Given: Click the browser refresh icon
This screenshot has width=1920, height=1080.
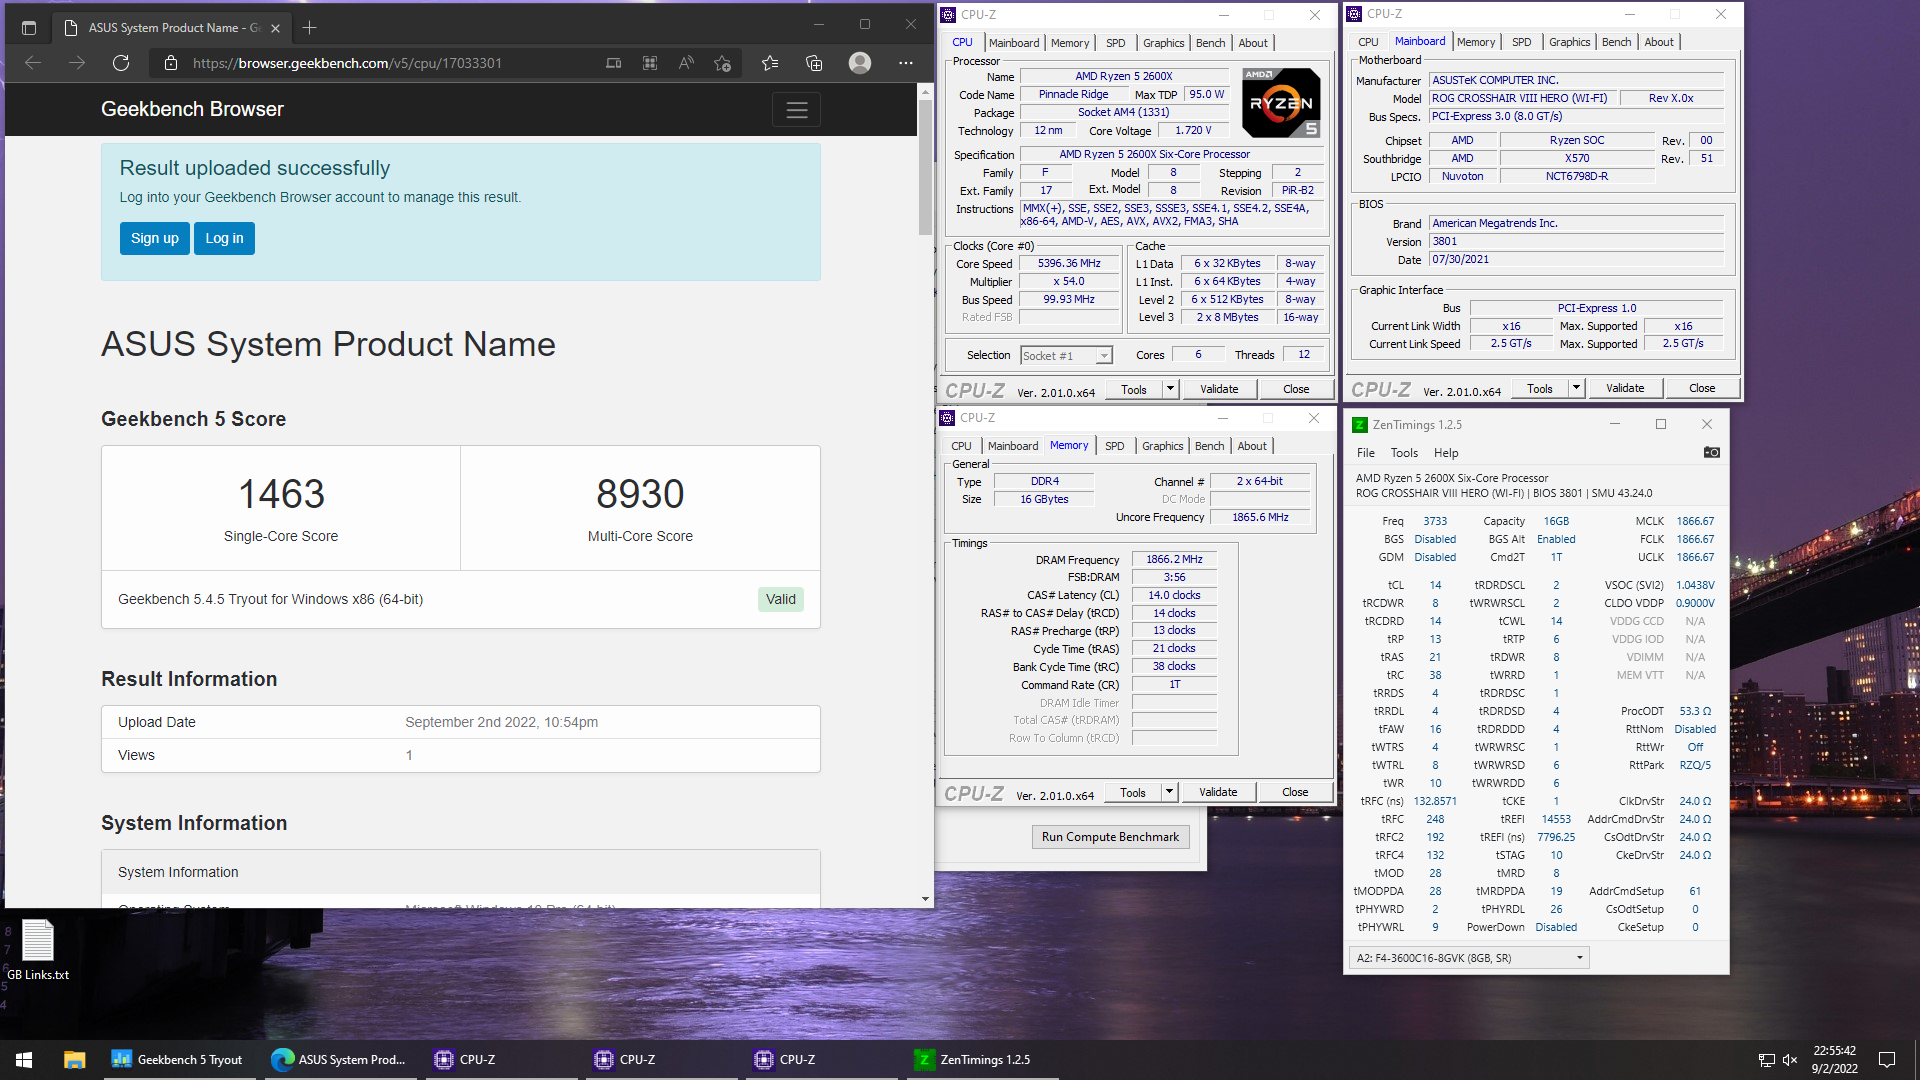Looking at the screenshot, I should click(121, 63).
